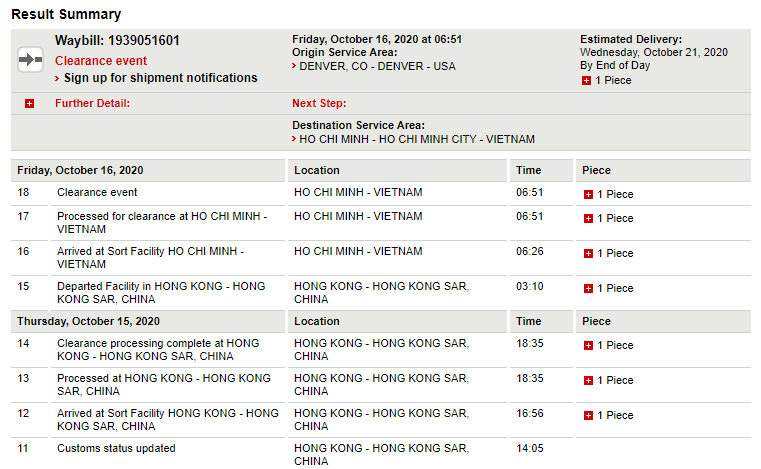
Task: Expand piece details for Clearance event row
Action: click(x=588, y=195)
